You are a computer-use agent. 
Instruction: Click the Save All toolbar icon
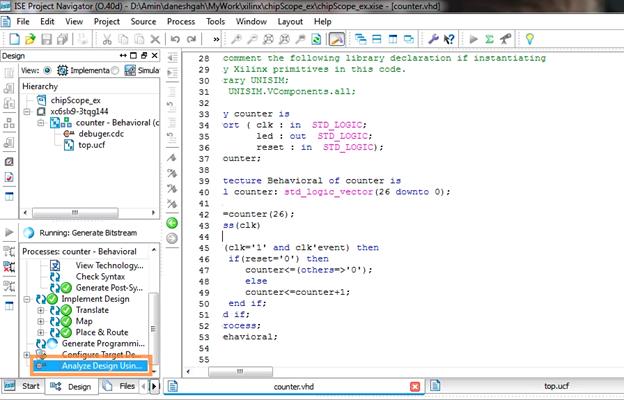click(62, 39)
